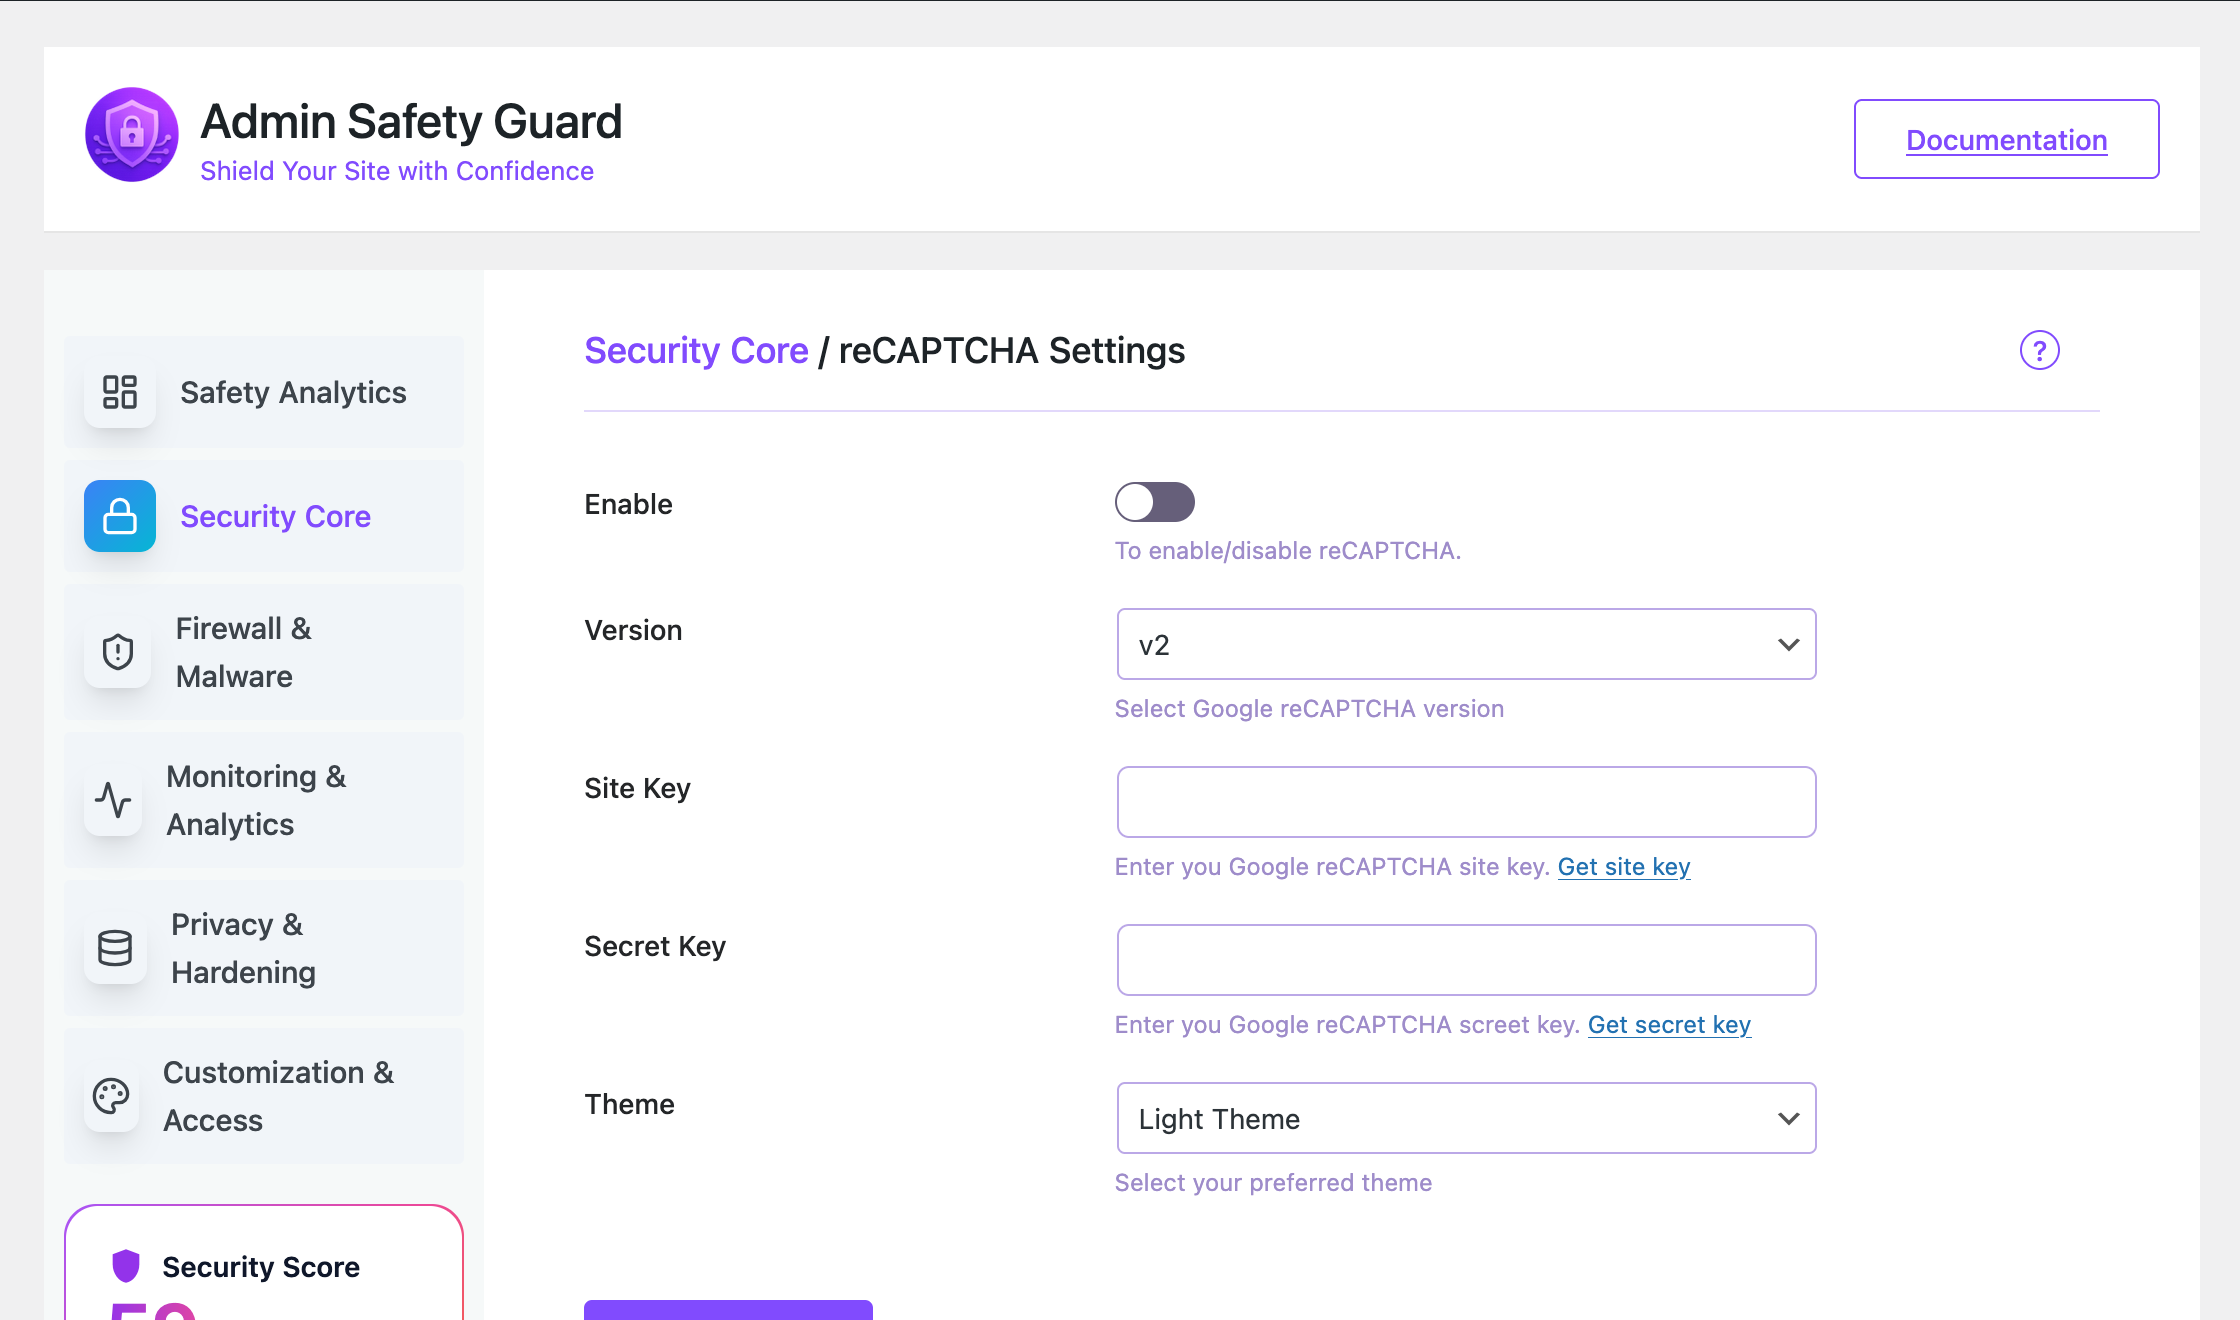Image resolution: width=2240 pixels, height=1320 pixels.
Task: Toggle the Enable reCAPTCHA switch
Action: 1154,502
